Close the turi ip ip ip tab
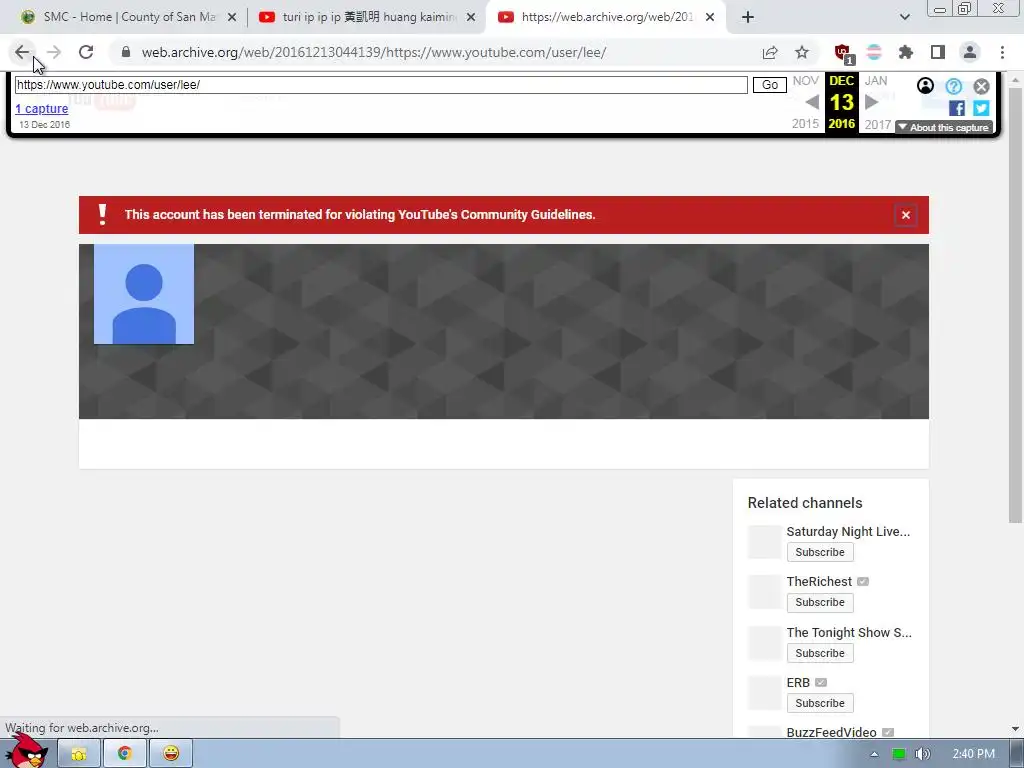Image resolution: width=1024 pixels, height=768 pixels. [x=471, y=18]
